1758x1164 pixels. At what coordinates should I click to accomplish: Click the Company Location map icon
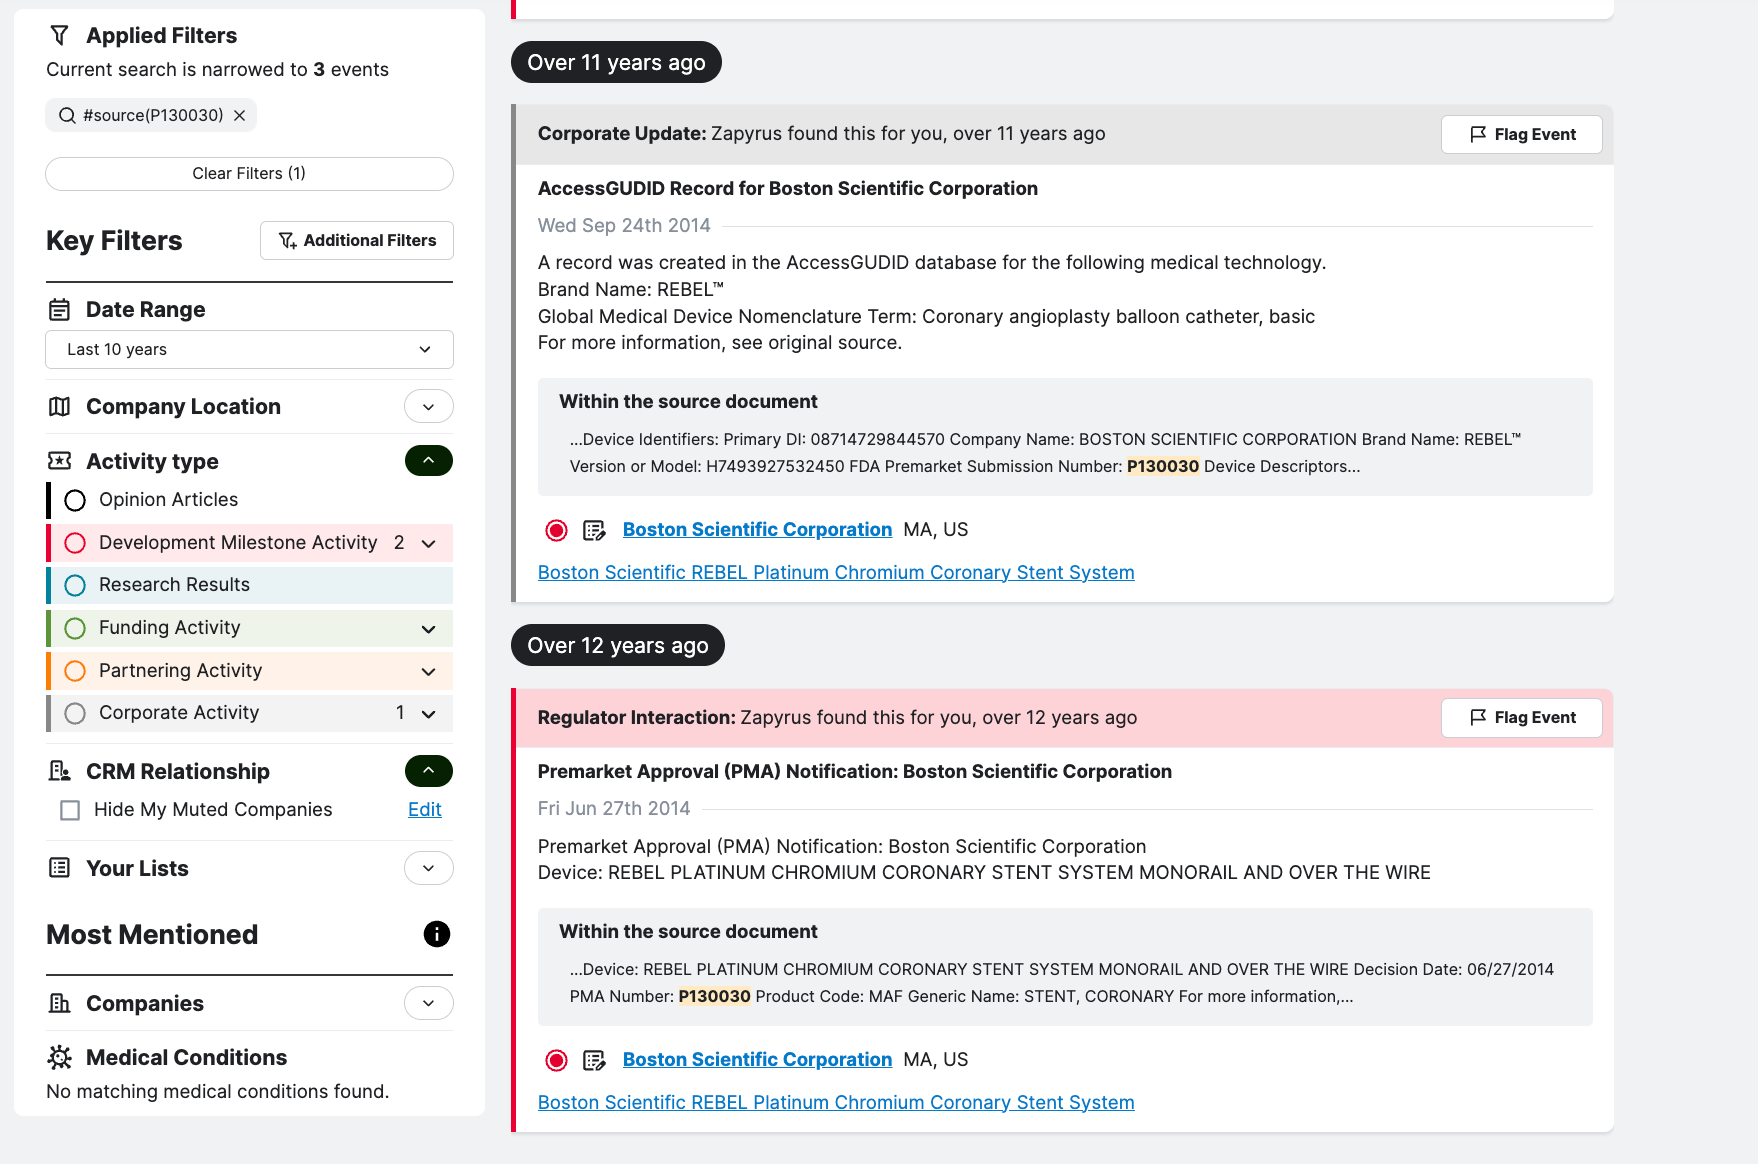[60, 407]
